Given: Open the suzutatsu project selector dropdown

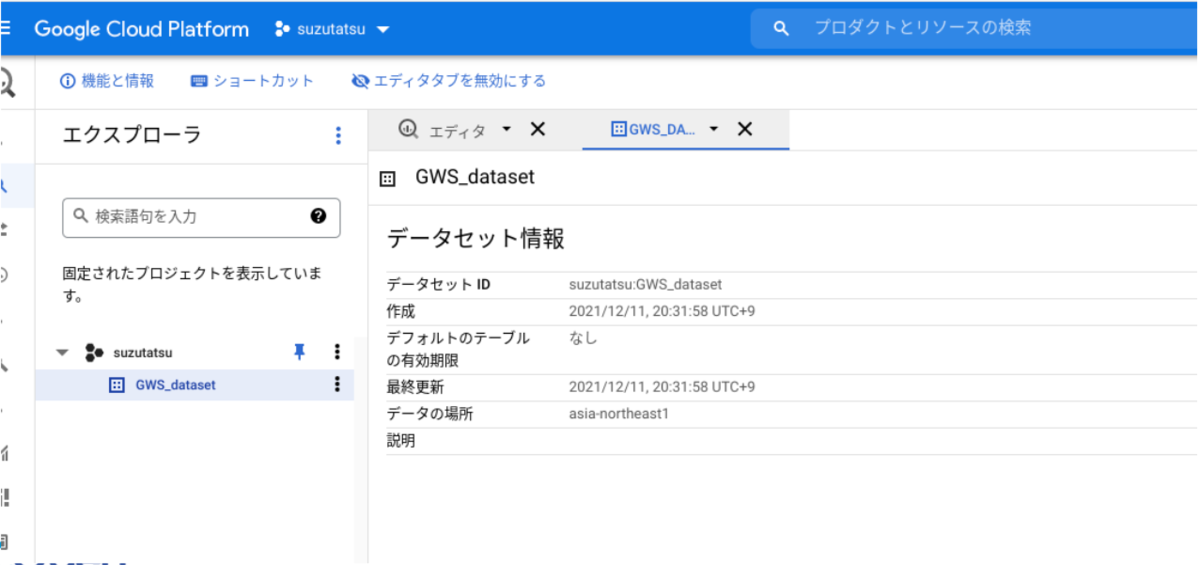Looking at the screenshot, I should click(332, 29).
